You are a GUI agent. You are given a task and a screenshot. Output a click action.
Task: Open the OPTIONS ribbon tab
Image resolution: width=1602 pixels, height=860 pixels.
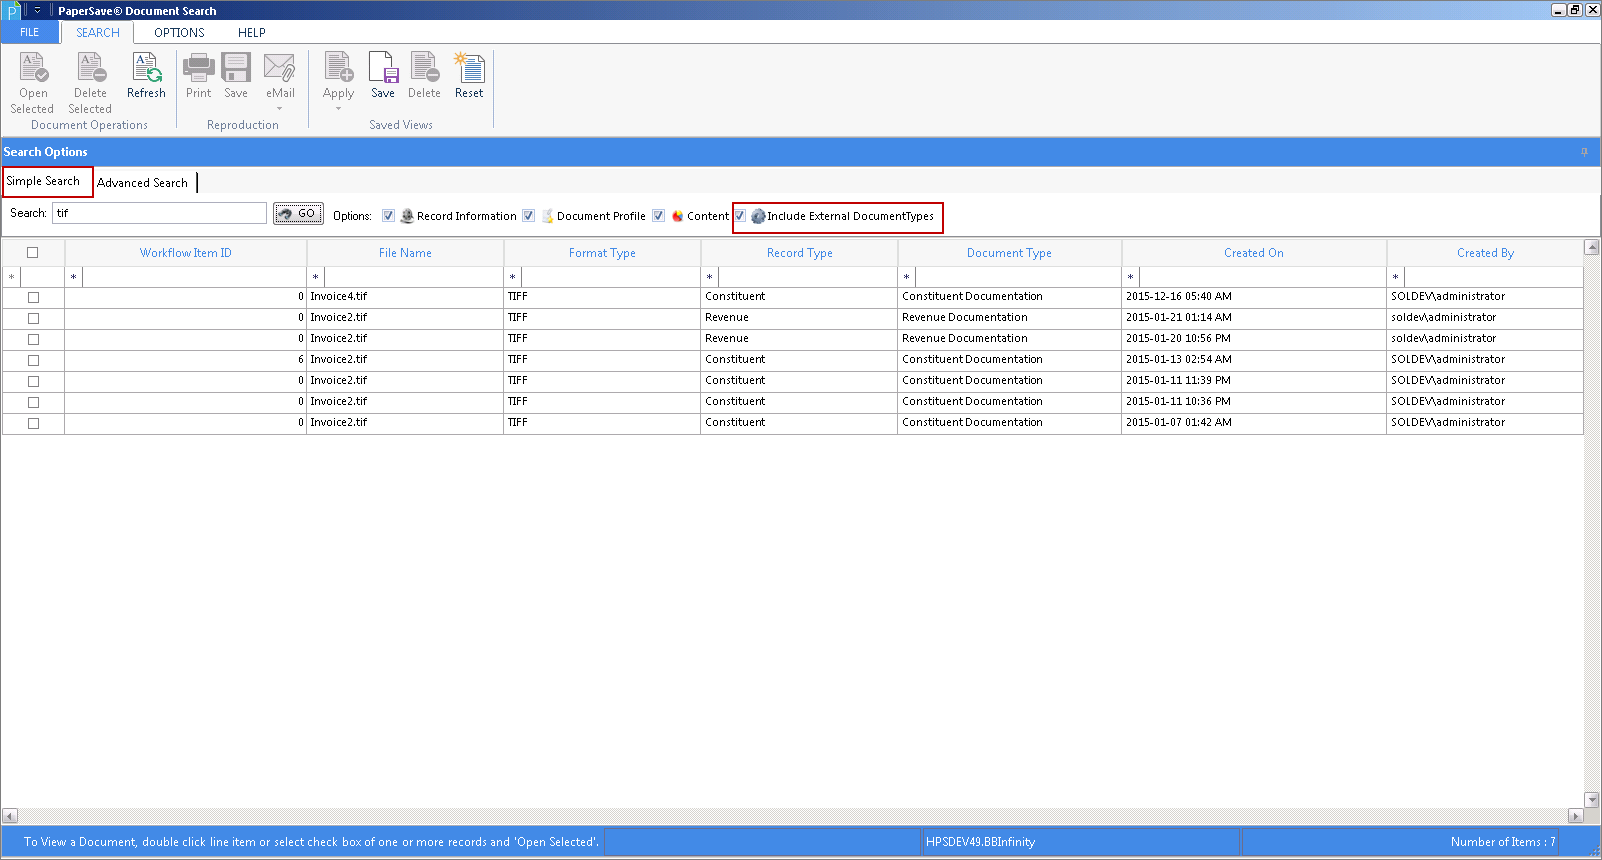tap(180, 32)
